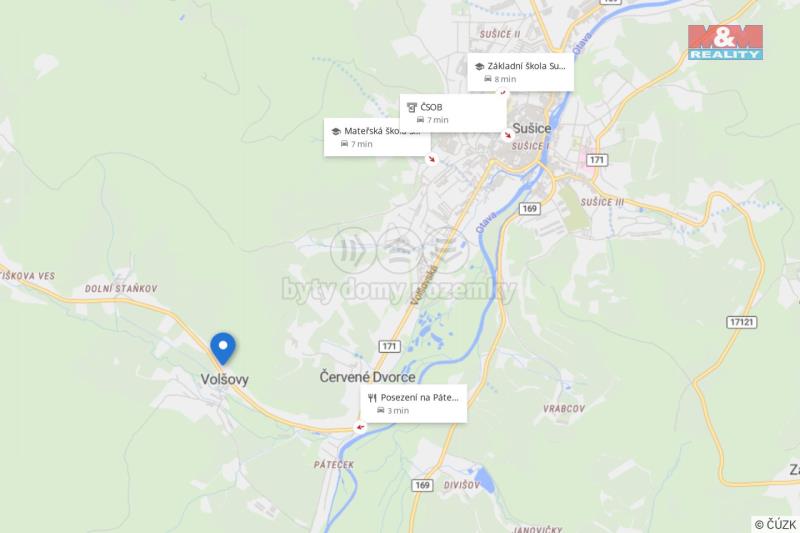
Task: Click the road 17121 shield marker
Action: click(x=741, y=322)
